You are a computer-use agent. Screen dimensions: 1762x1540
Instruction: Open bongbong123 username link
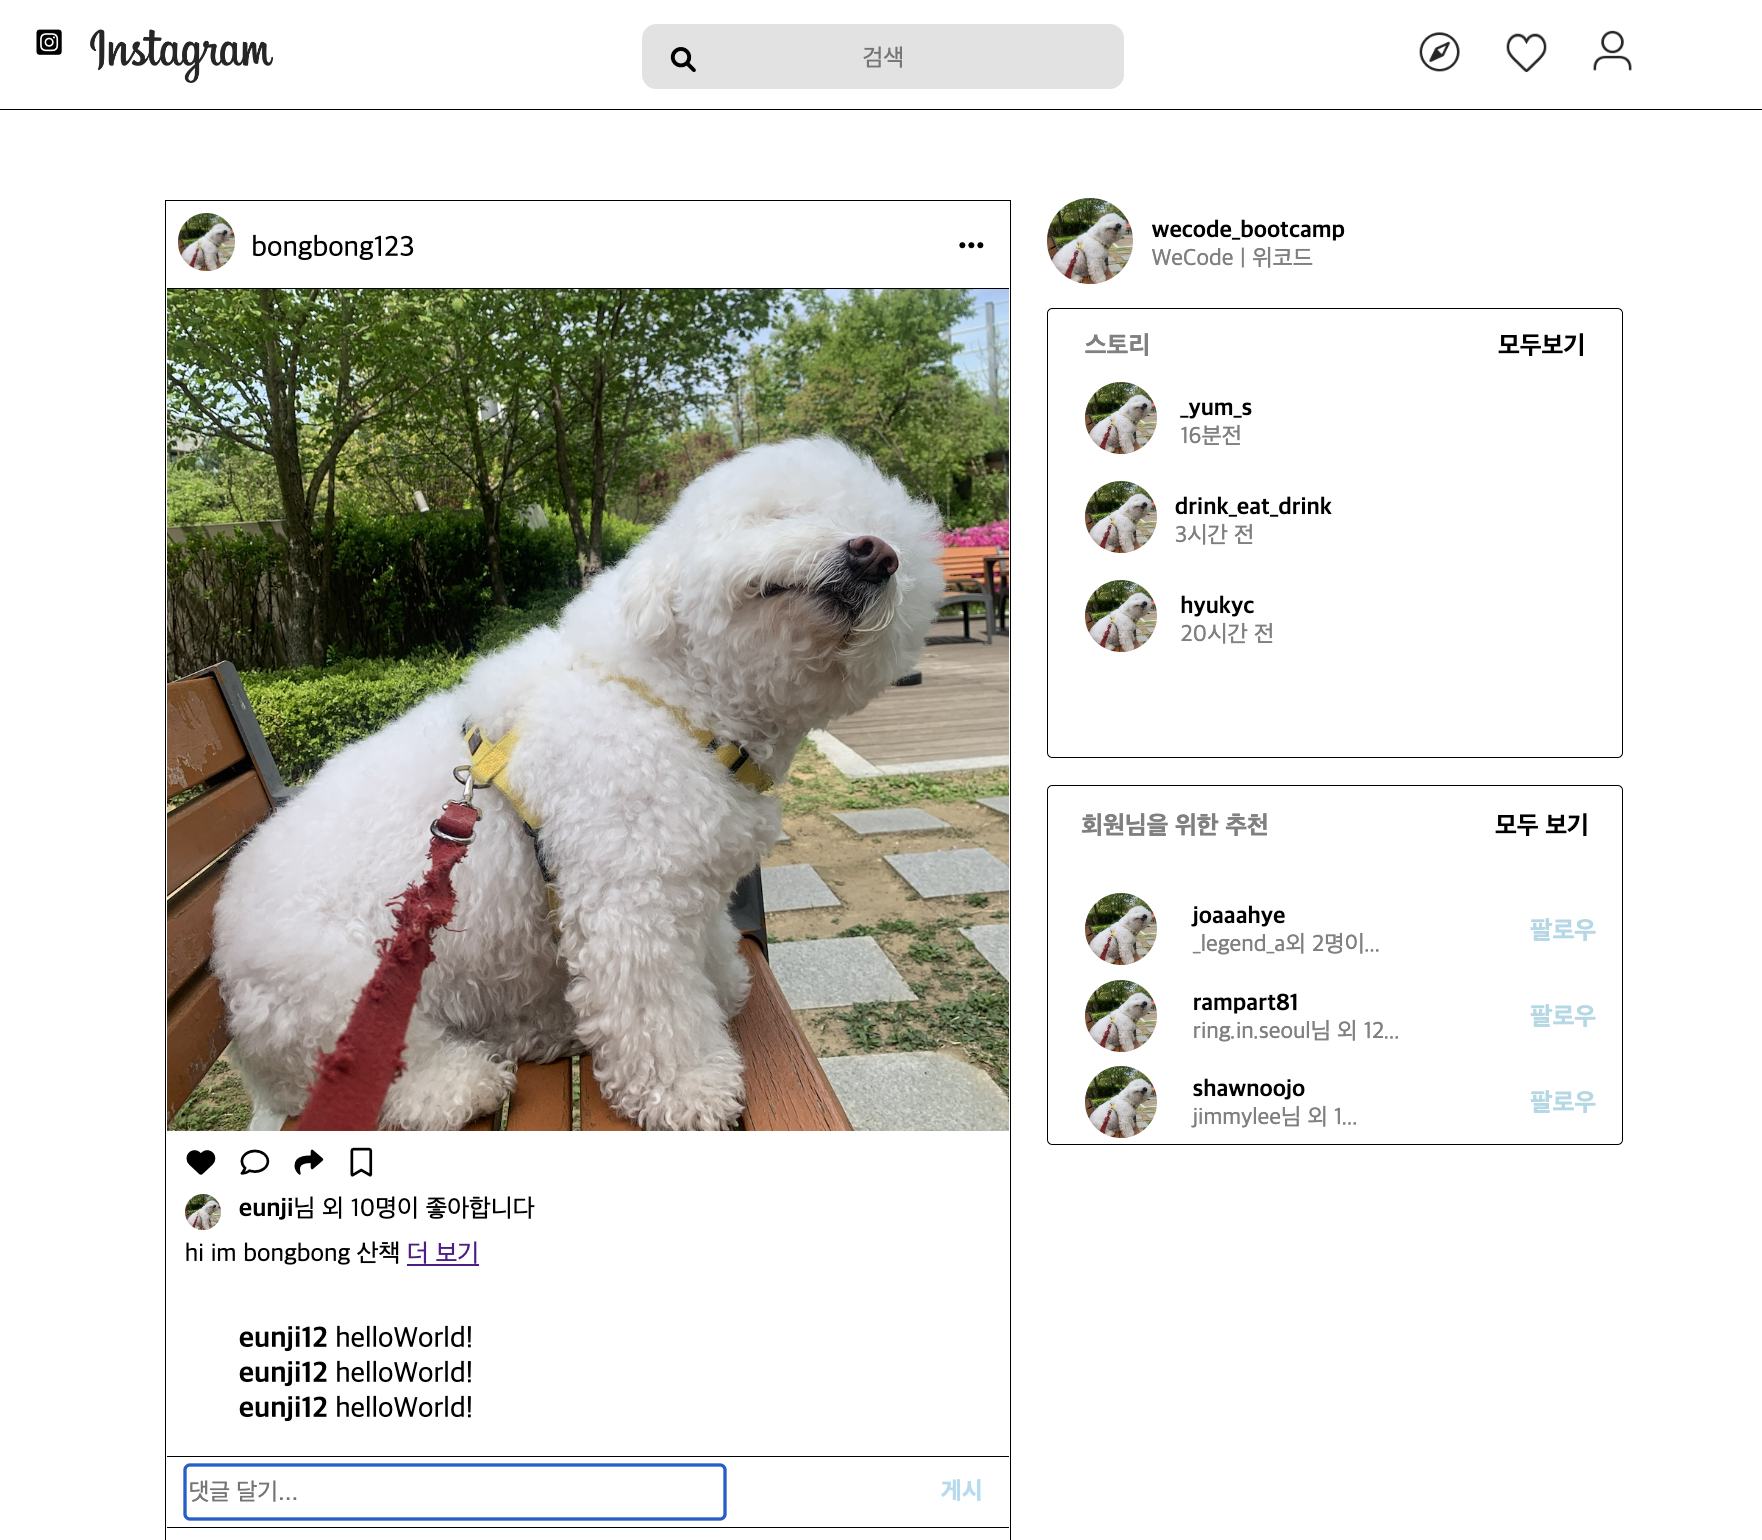[332, 246]
